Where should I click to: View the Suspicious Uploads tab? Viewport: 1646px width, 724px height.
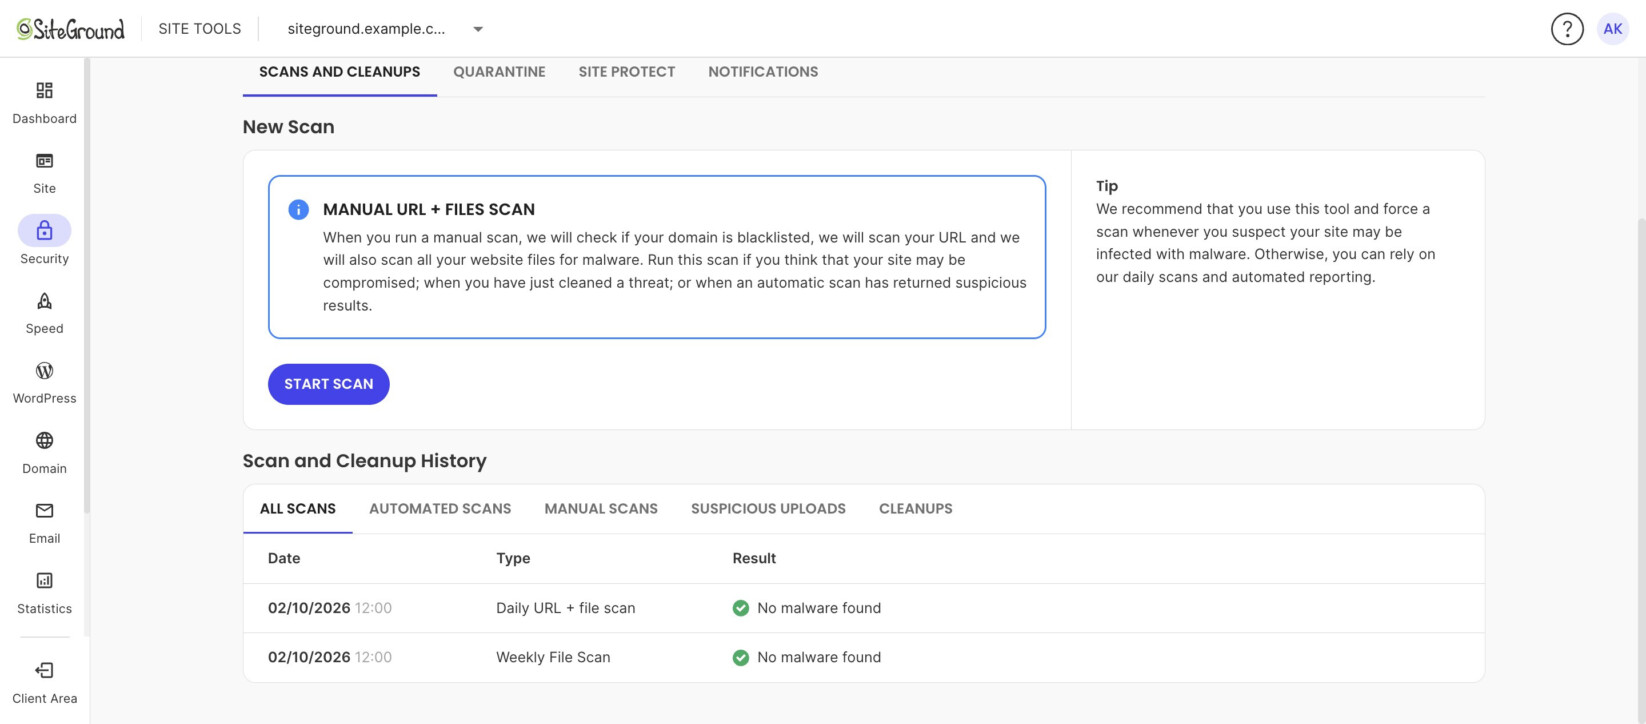(768, 509)
